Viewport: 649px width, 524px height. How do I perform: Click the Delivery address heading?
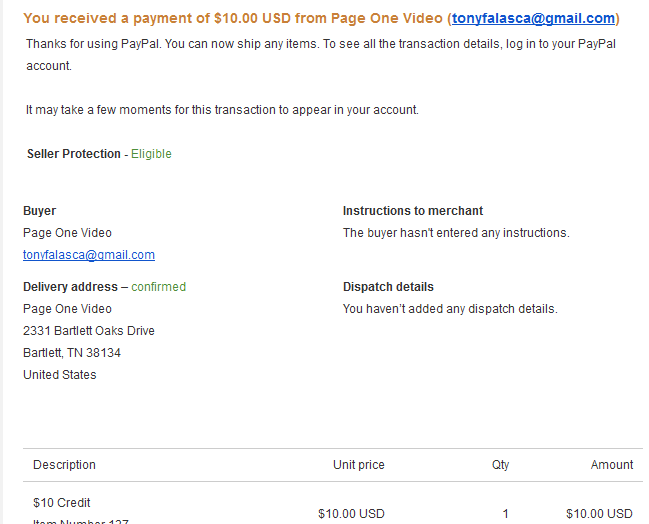[x=70, y=287]
